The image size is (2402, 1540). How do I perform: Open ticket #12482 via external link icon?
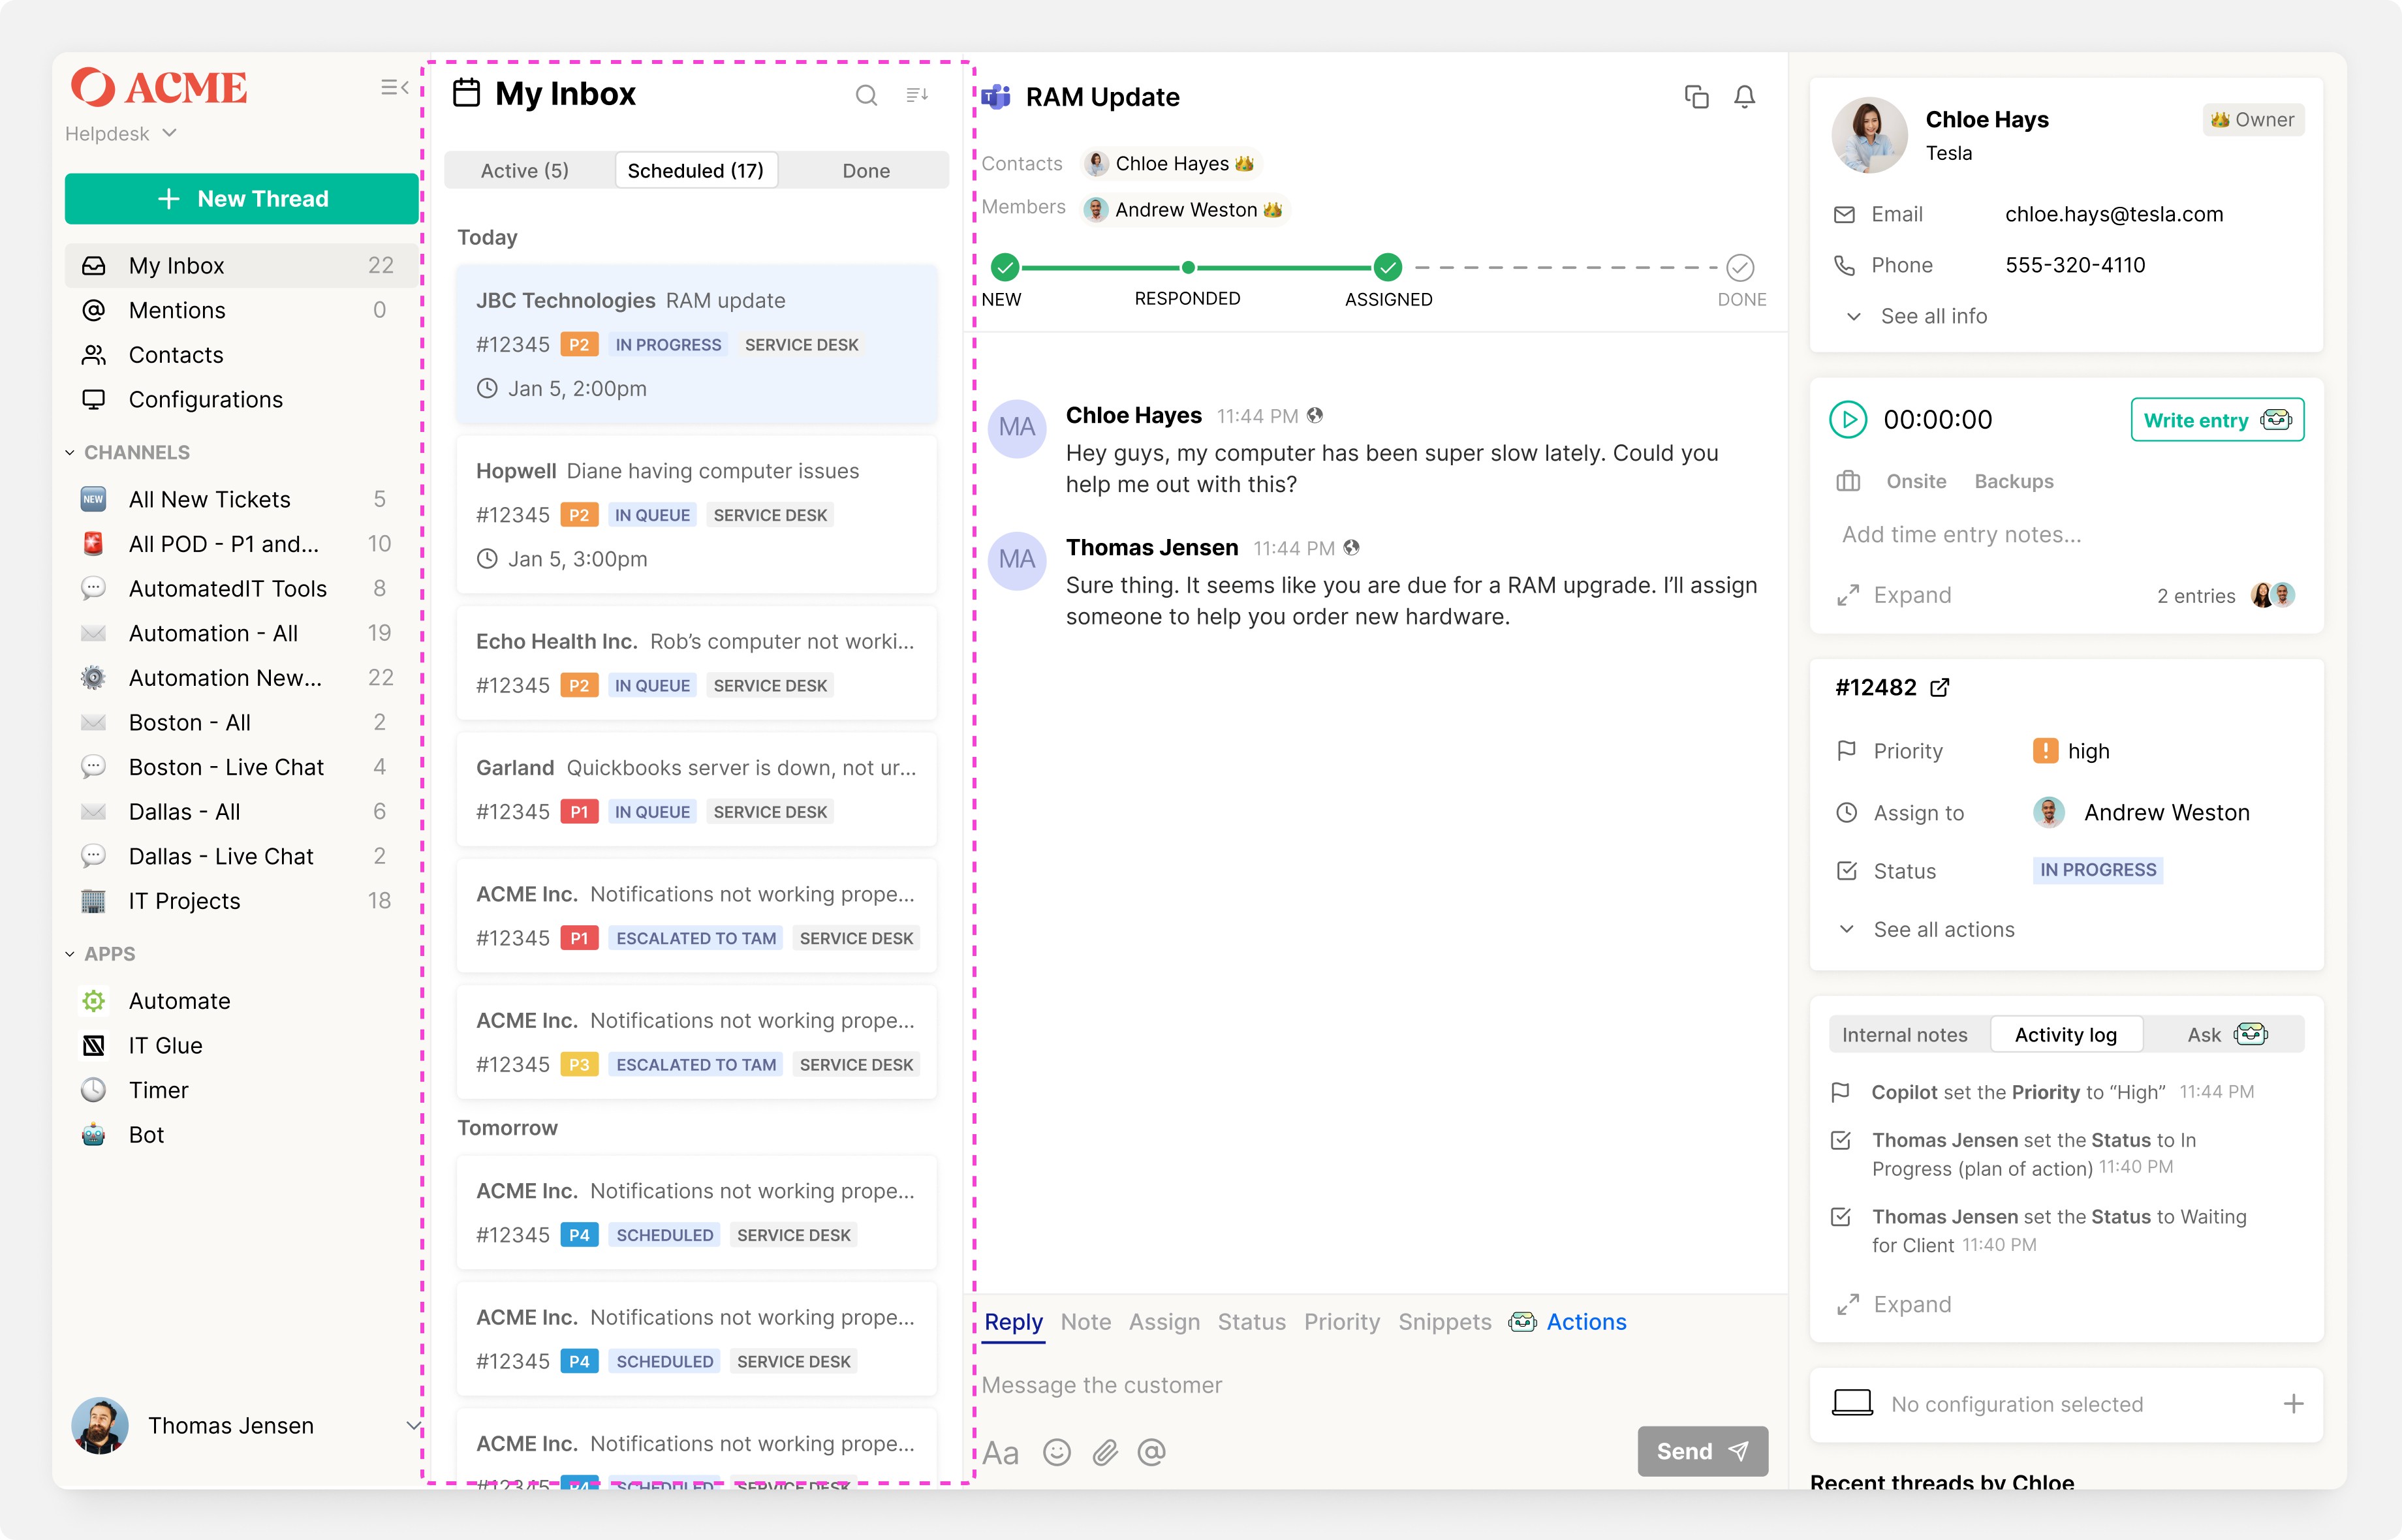click(1940, 687)
